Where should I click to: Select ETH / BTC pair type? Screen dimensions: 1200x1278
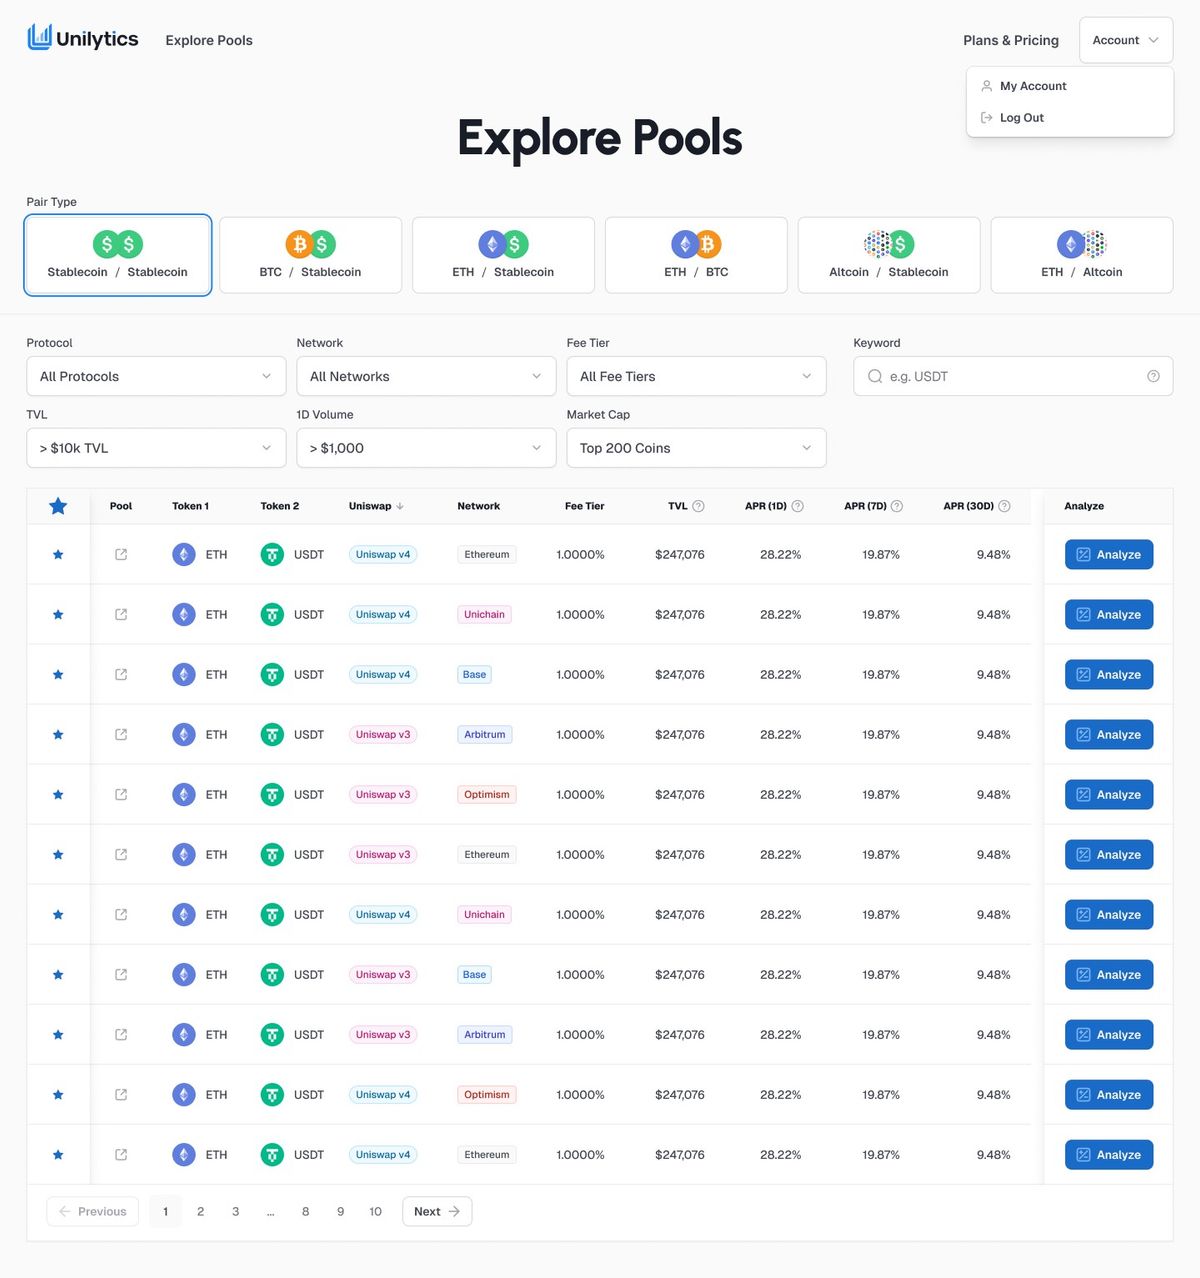pos(696,255)
